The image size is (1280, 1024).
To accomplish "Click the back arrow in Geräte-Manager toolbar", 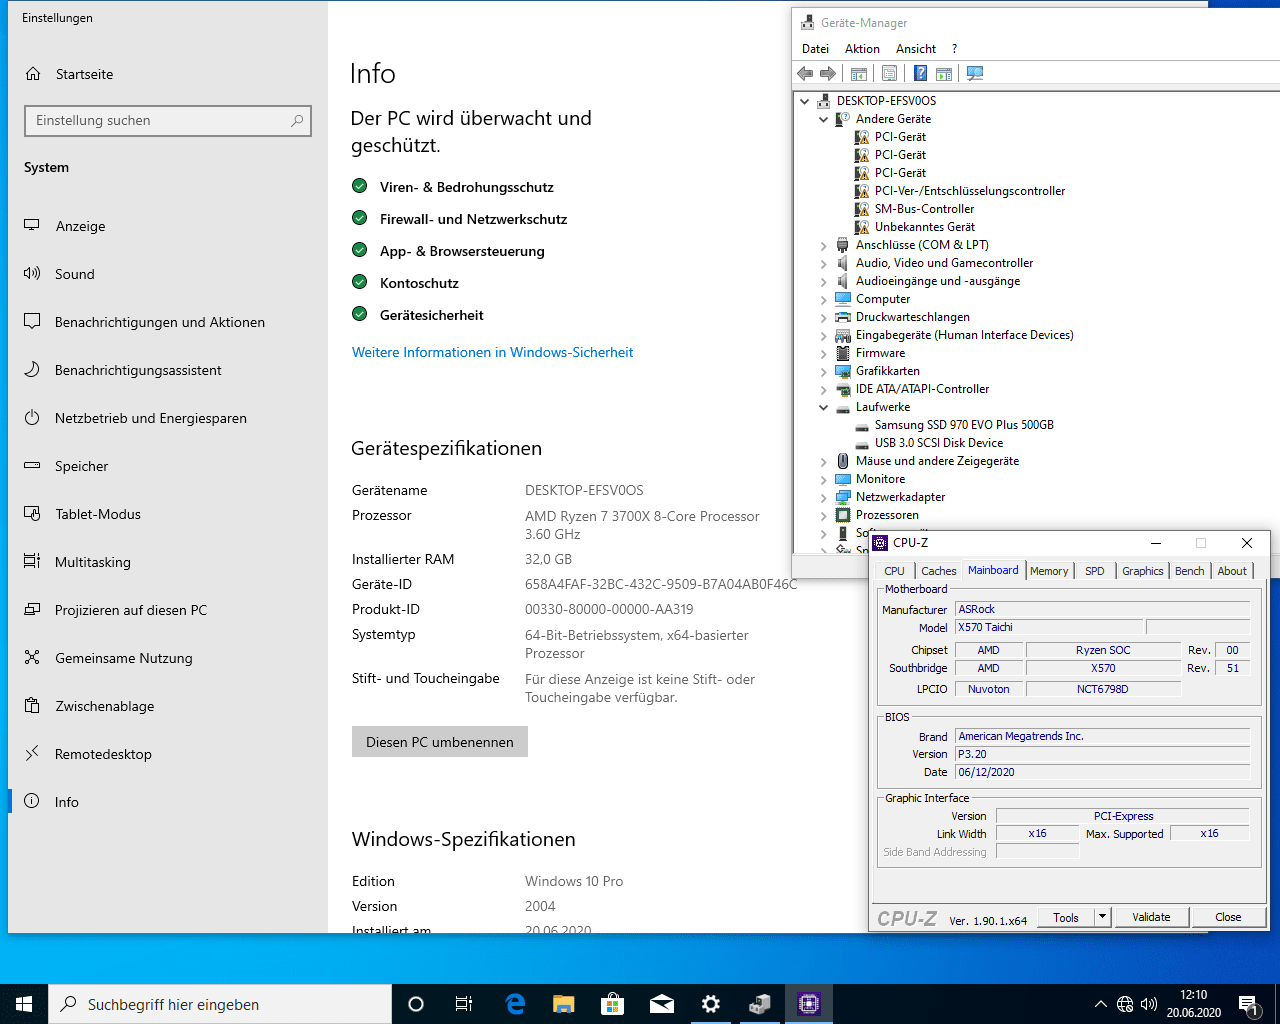I will 805,73.
